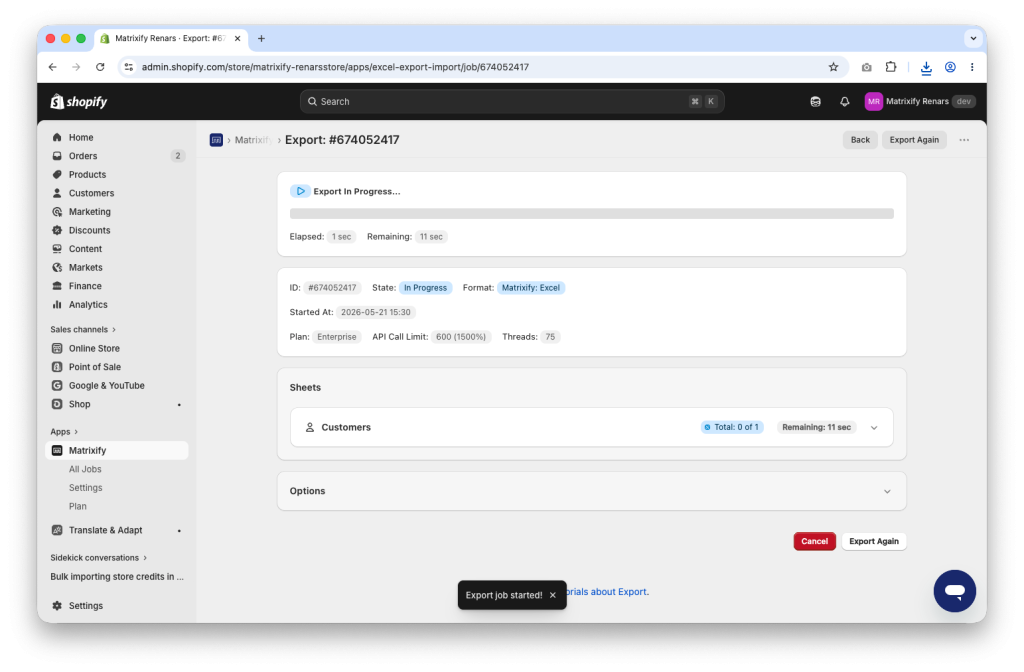Go back in browser
This screenshot has width=1024, height=672.
53,67
